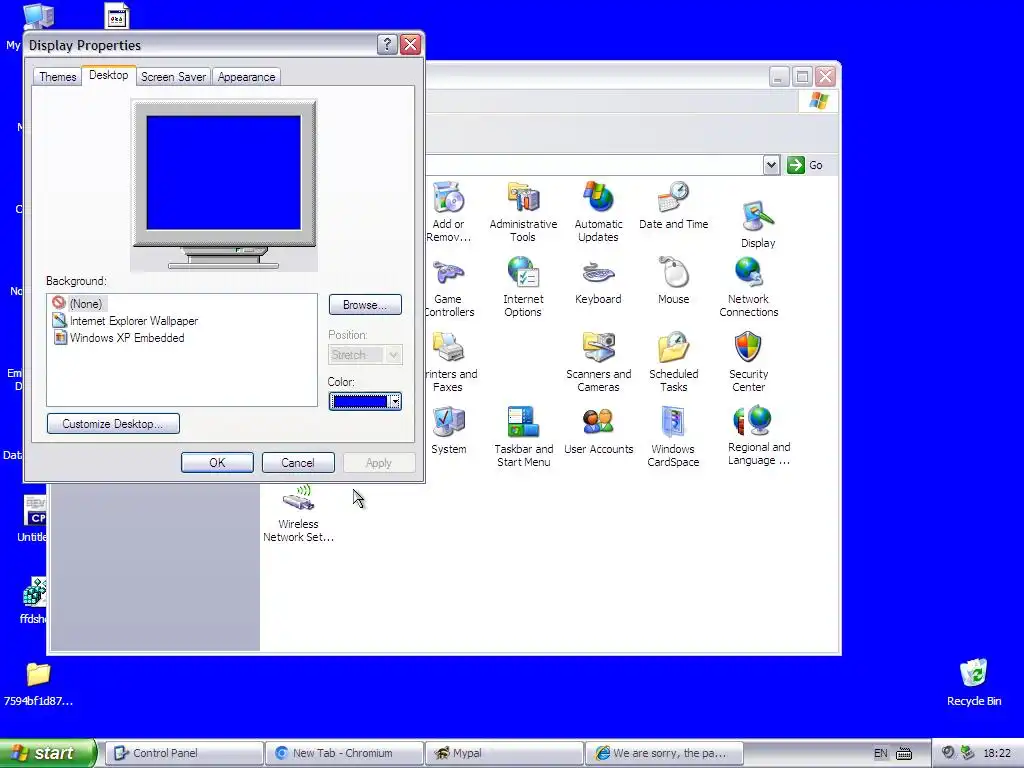Switch to the Appearance tab
Screen dimensions: 1024x768
246,76
